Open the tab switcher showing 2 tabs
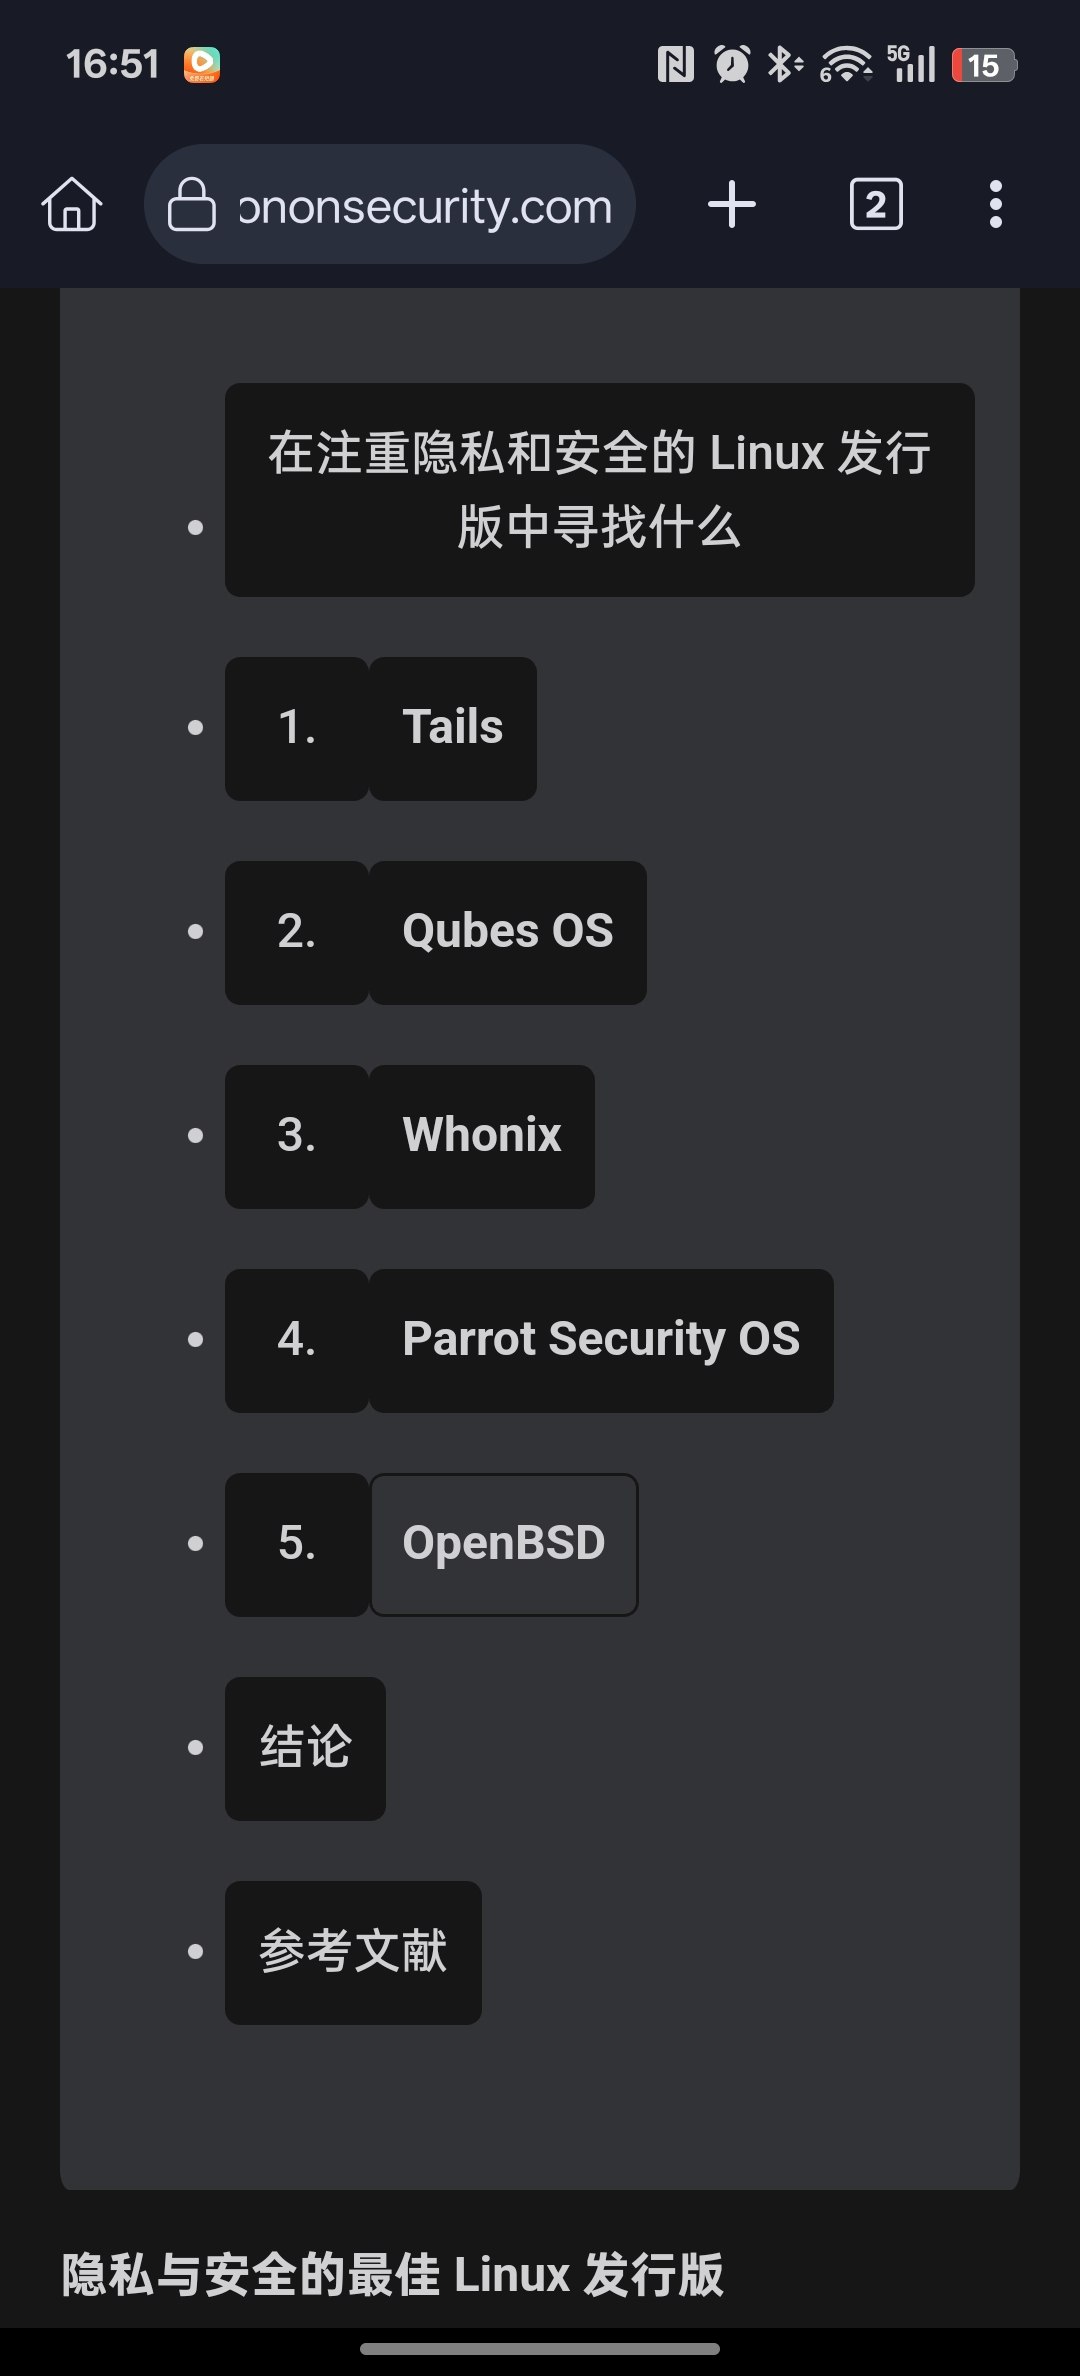The width and height of the screenshot is (1080, 2376). 876,205
